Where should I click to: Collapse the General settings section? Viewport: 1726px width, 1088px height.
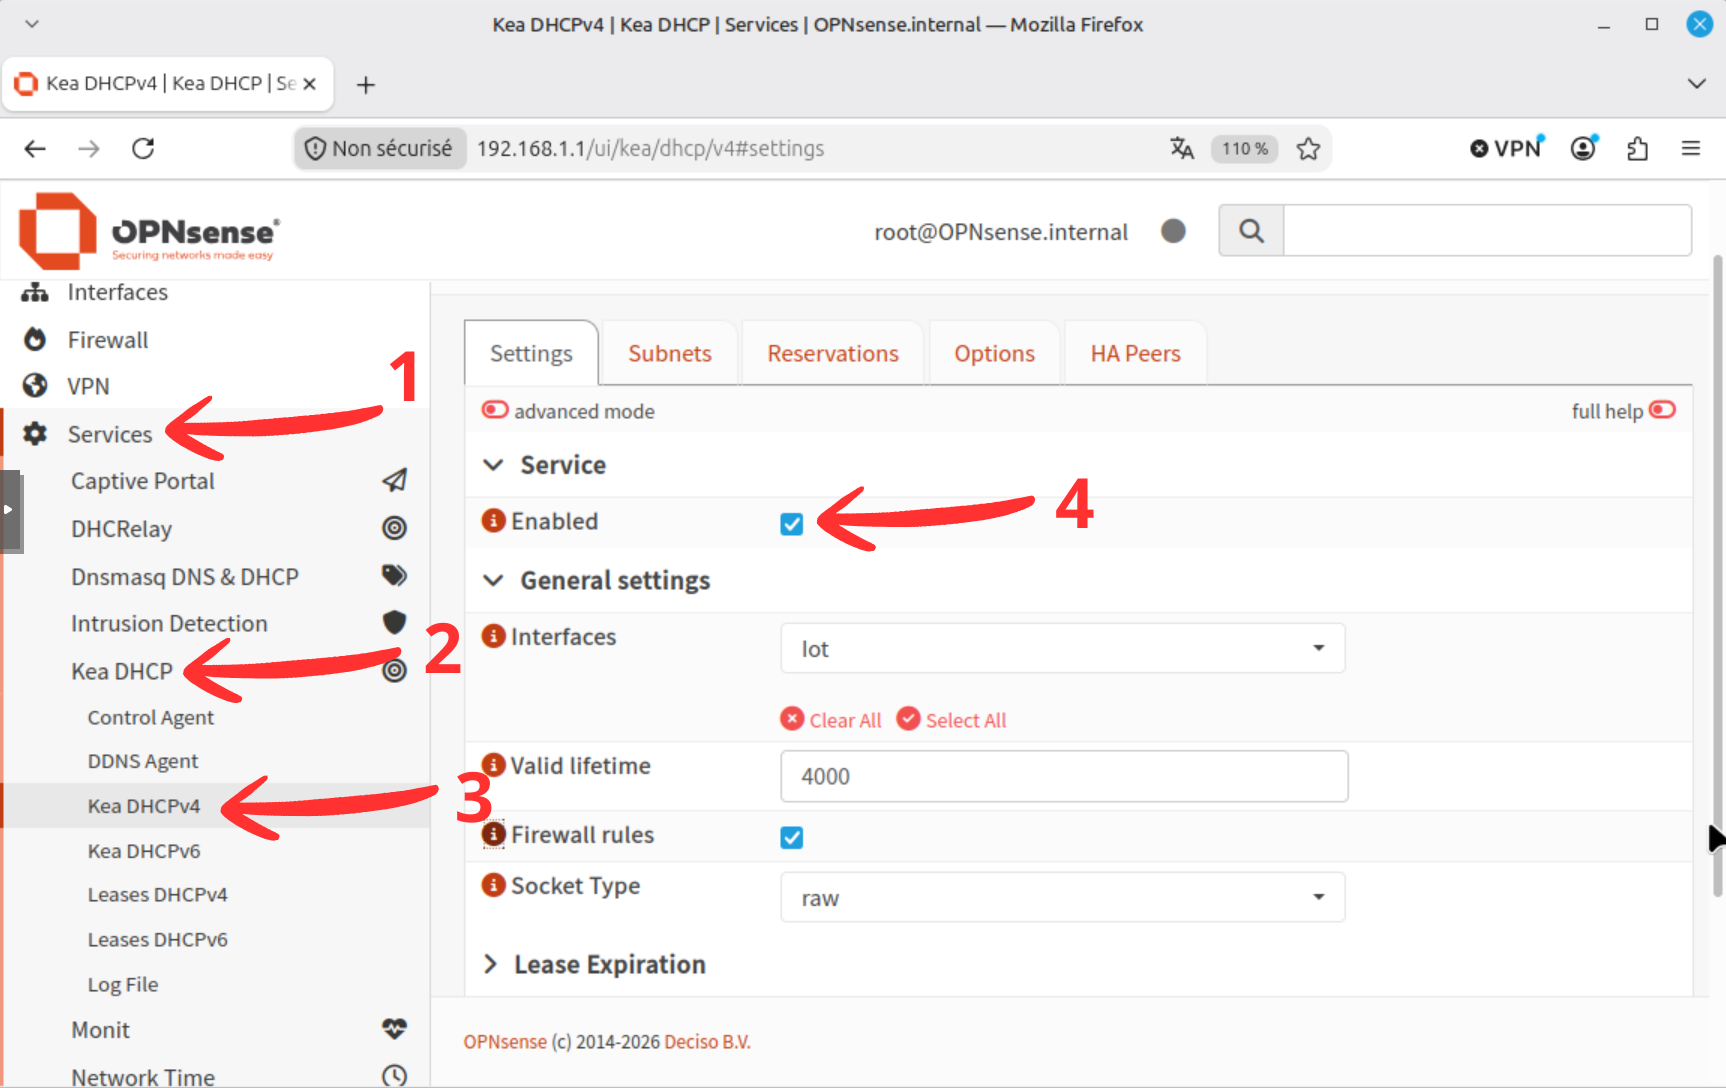coord(493,581)
